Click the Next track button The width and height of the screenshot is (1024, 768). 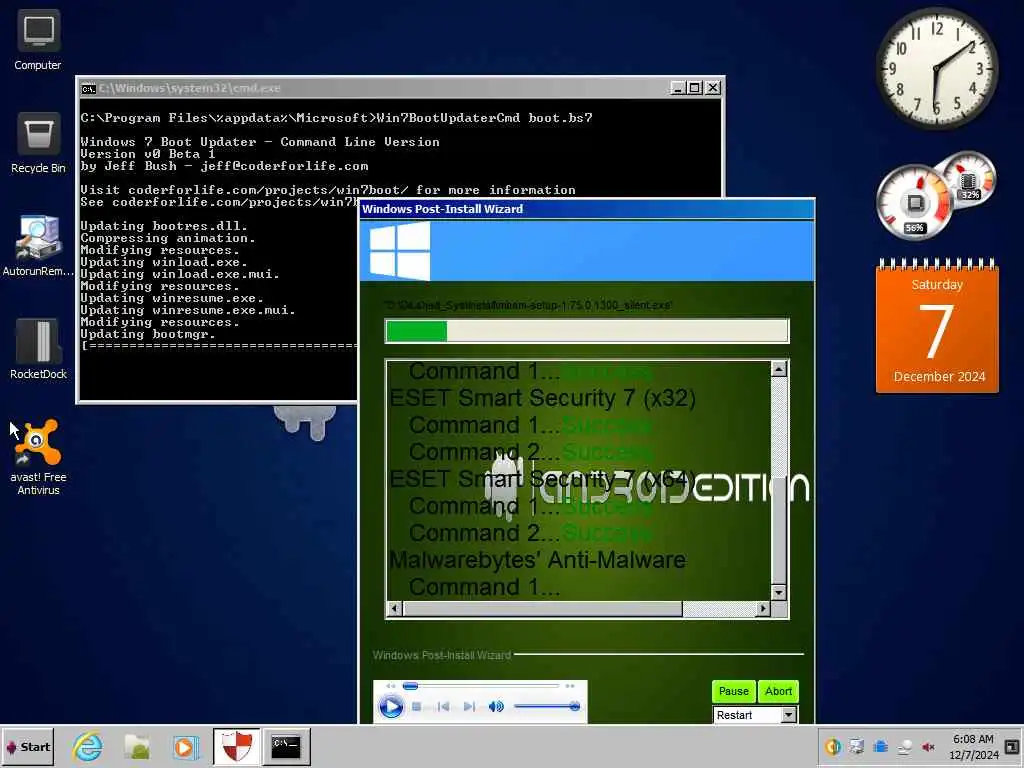[469, 707]
